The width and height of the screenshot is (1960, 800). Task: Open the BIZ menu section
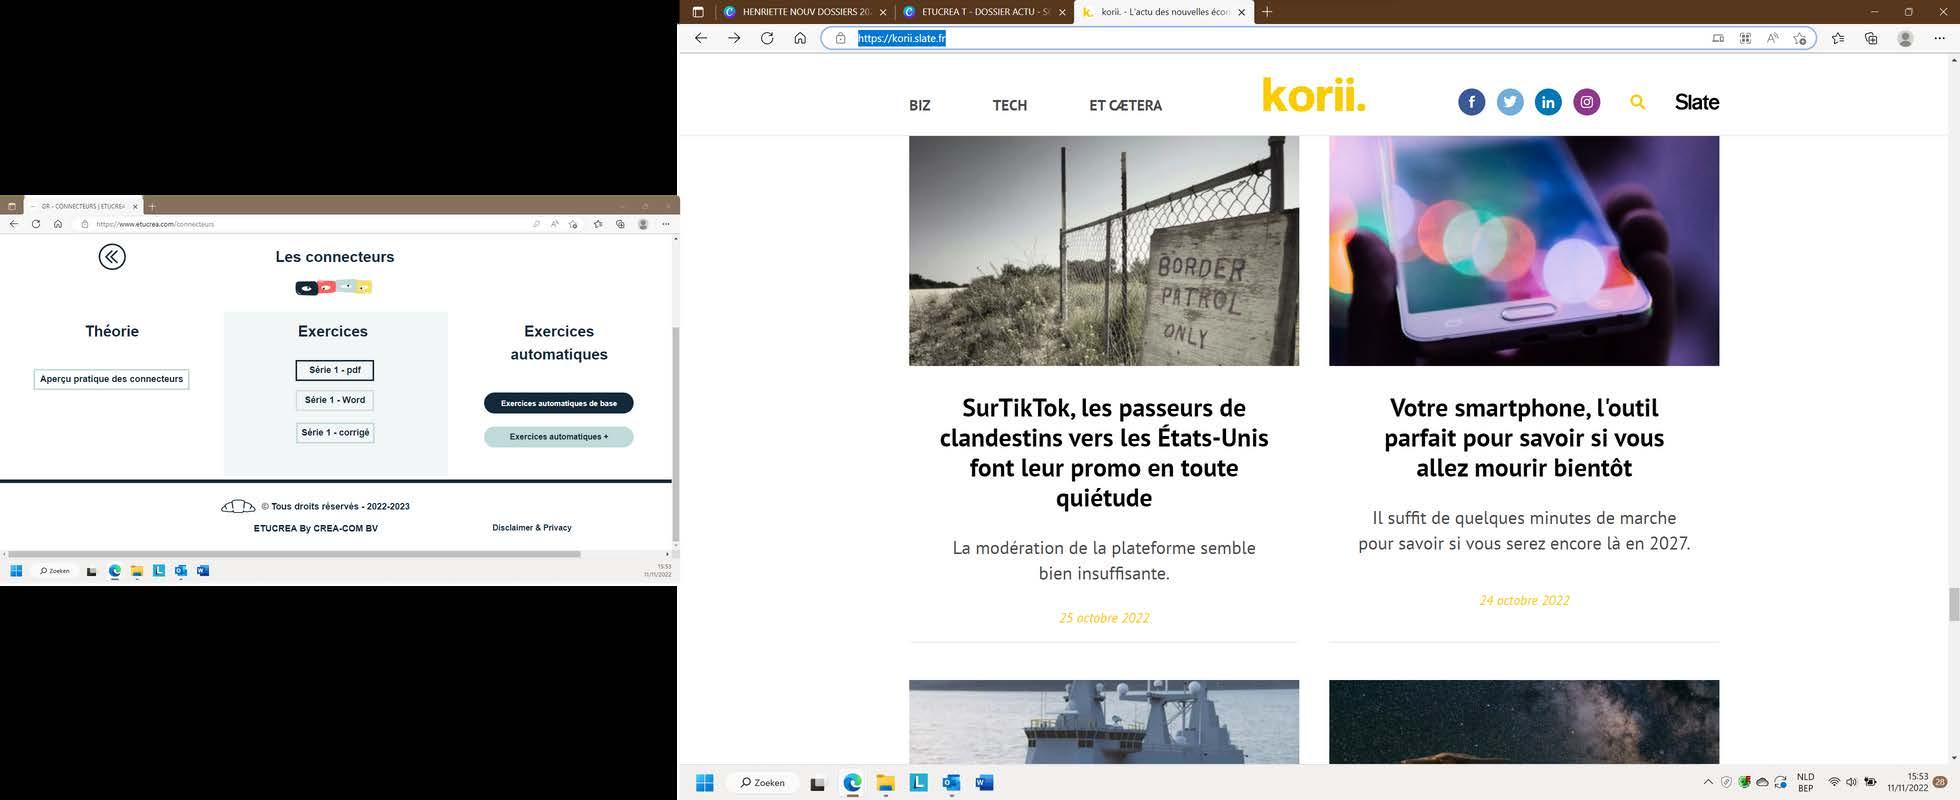tap(920, 105)
